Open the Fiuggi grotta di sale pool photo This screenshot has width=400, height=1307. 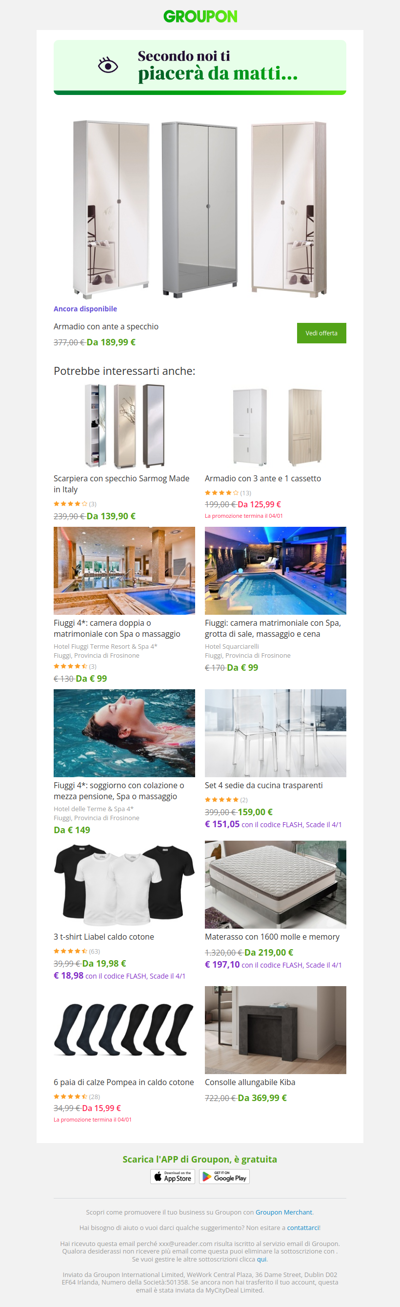(275, 571)
